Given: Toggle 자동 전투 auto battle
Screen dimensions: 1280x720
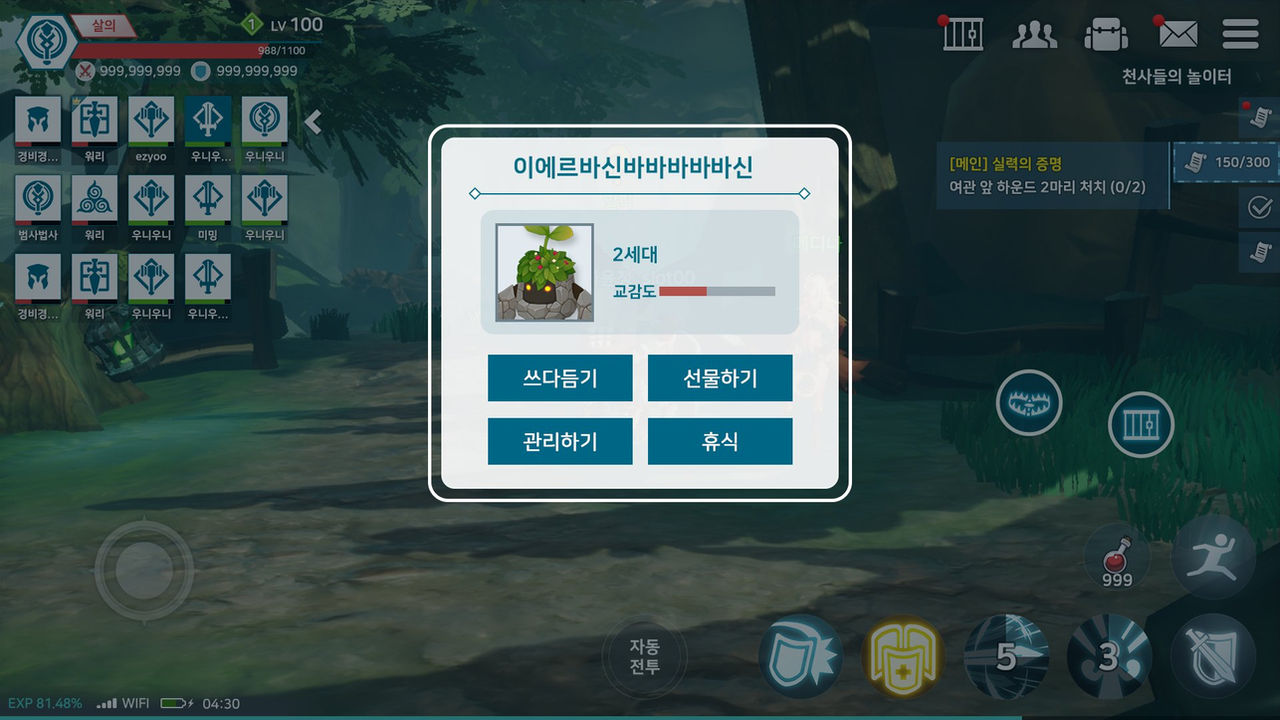Looking at the screenshot, I should (x=645, y=657).
